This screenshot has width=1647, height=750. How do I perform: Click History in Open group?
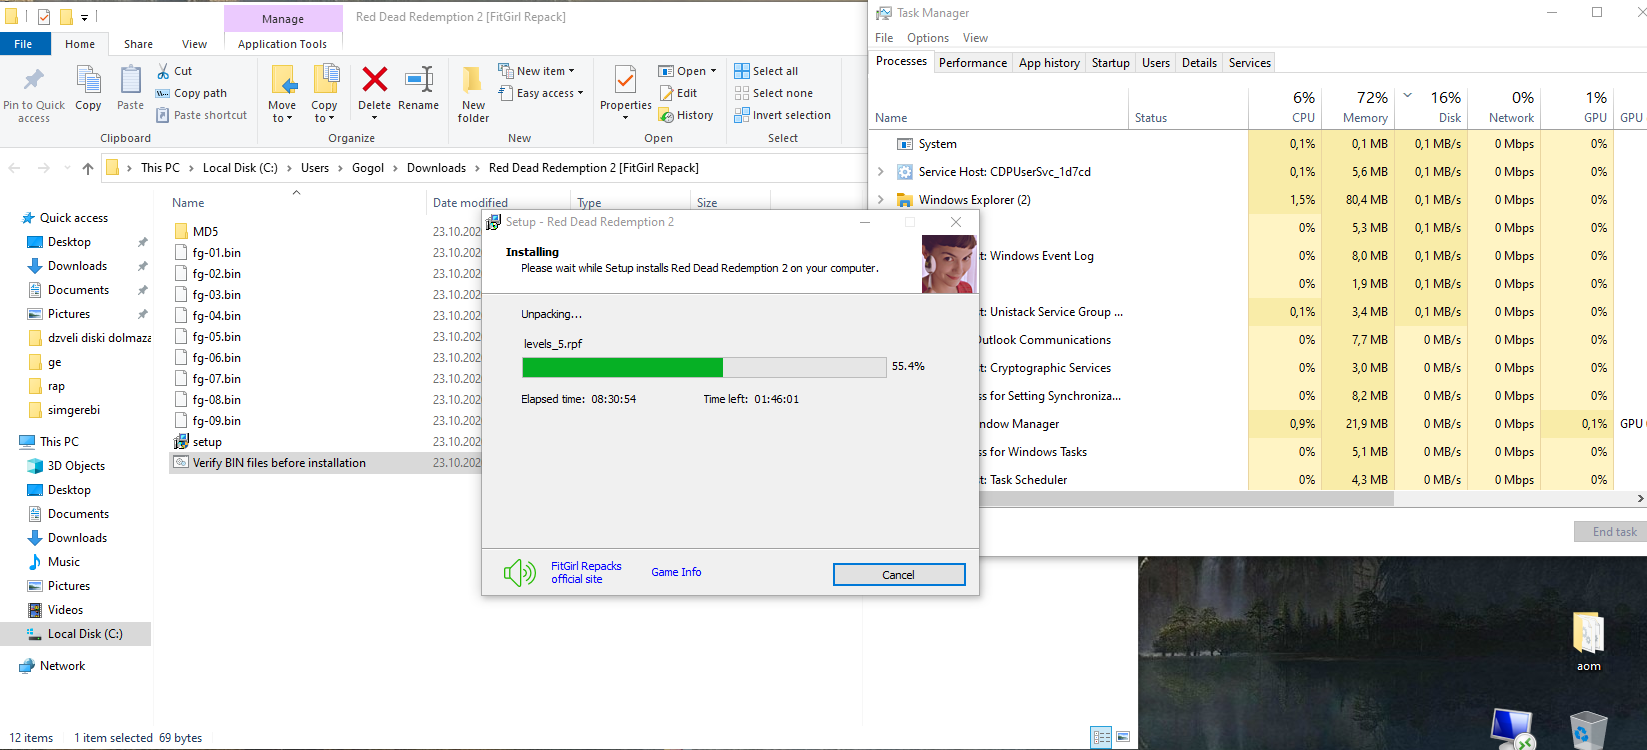click(686, 115)
